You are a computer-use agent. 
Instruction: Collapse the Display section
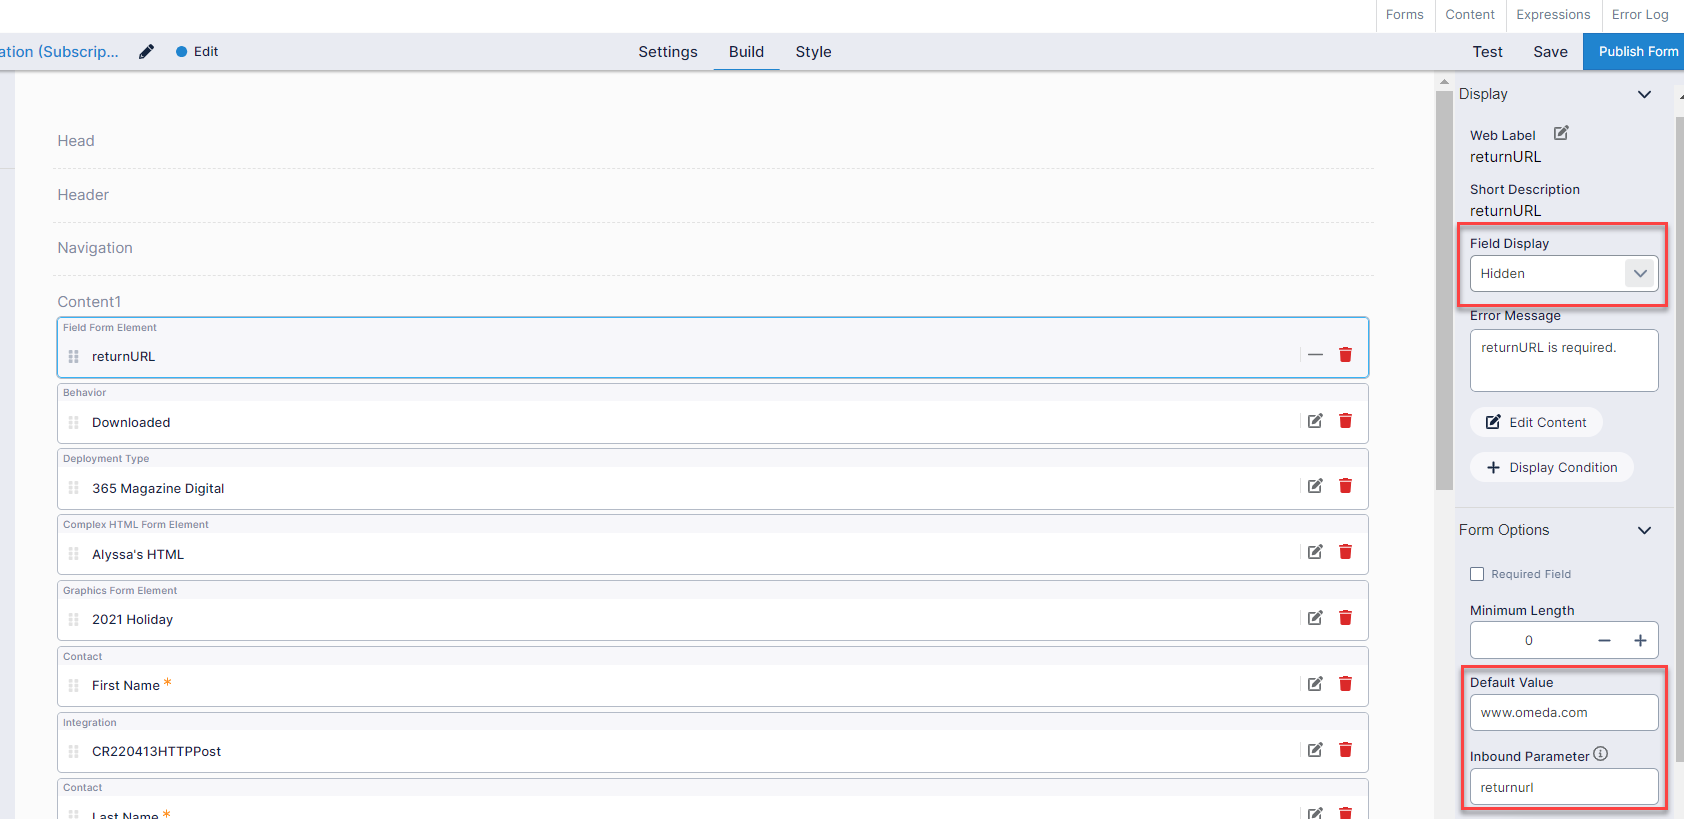point(1644,94)
